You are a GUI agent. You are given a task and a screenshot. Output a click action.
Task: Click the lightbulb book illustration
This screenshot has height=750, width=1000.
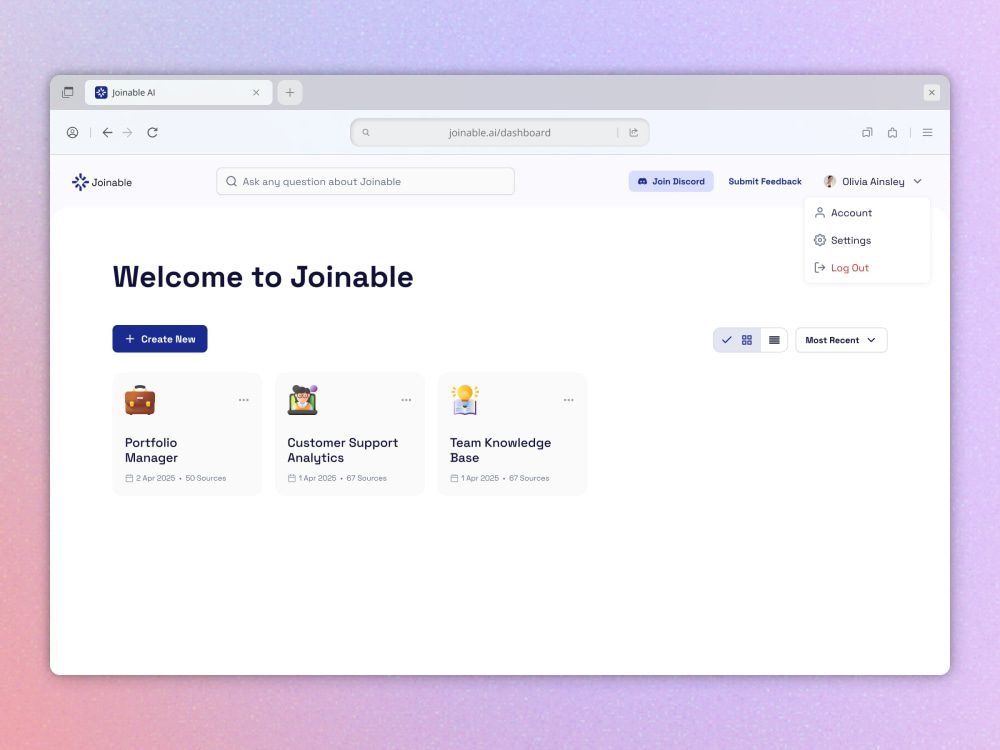click(x=465, y=400)
